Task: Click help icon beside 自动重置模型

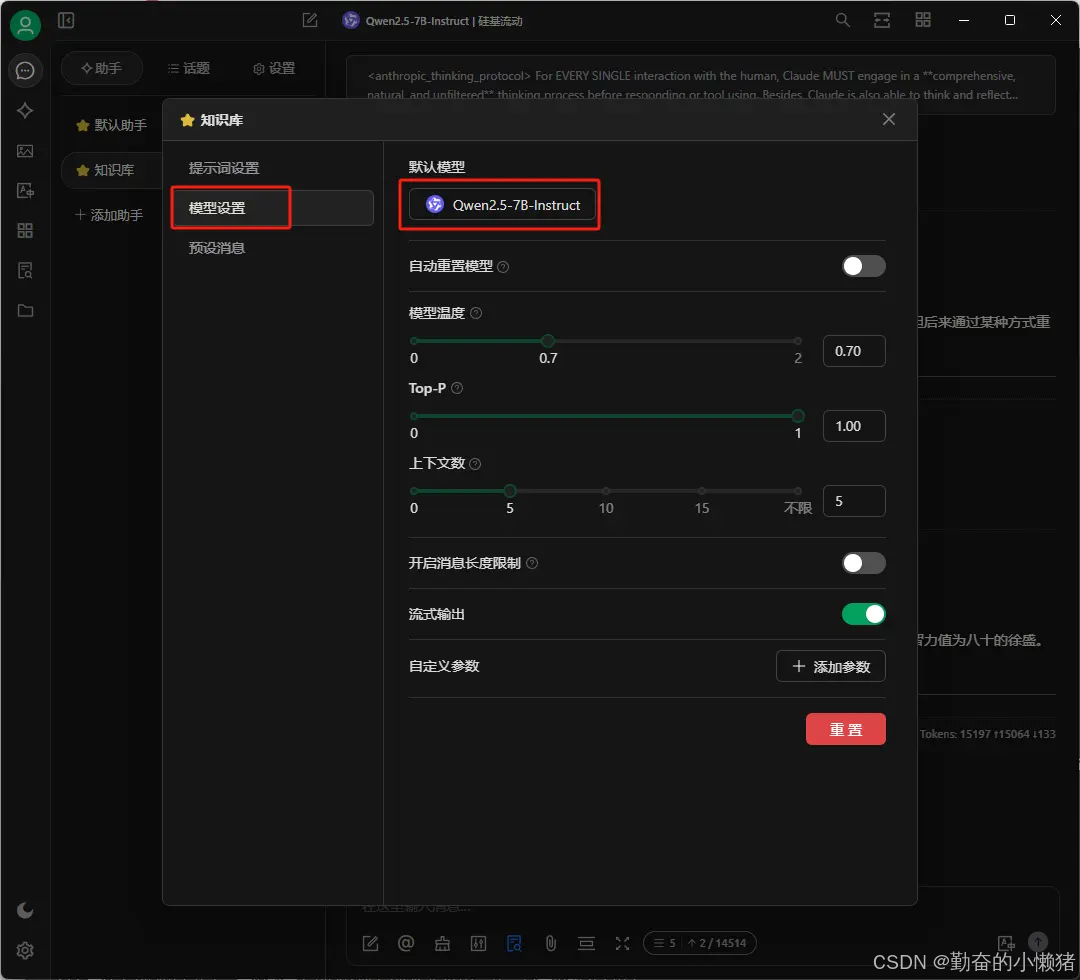Action: 503,267
